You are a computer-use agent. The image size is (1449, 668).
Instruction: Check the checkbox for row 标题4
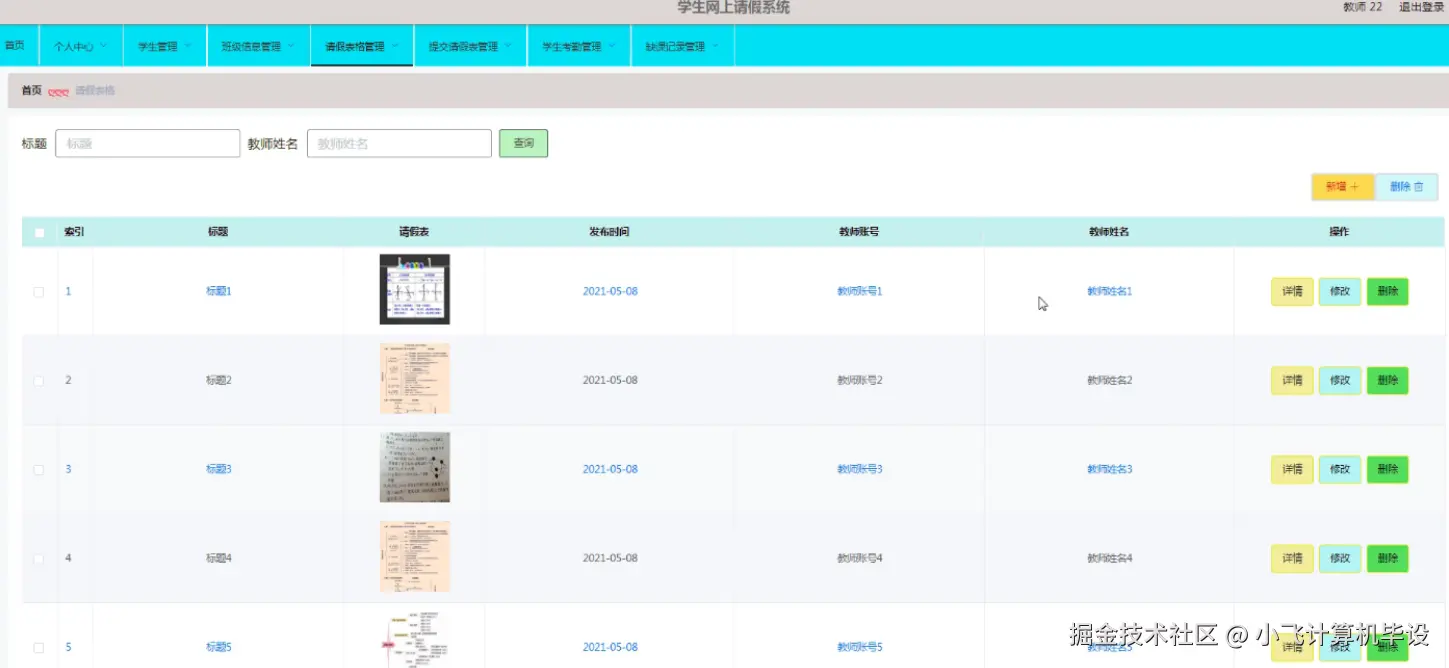[39, 559]
